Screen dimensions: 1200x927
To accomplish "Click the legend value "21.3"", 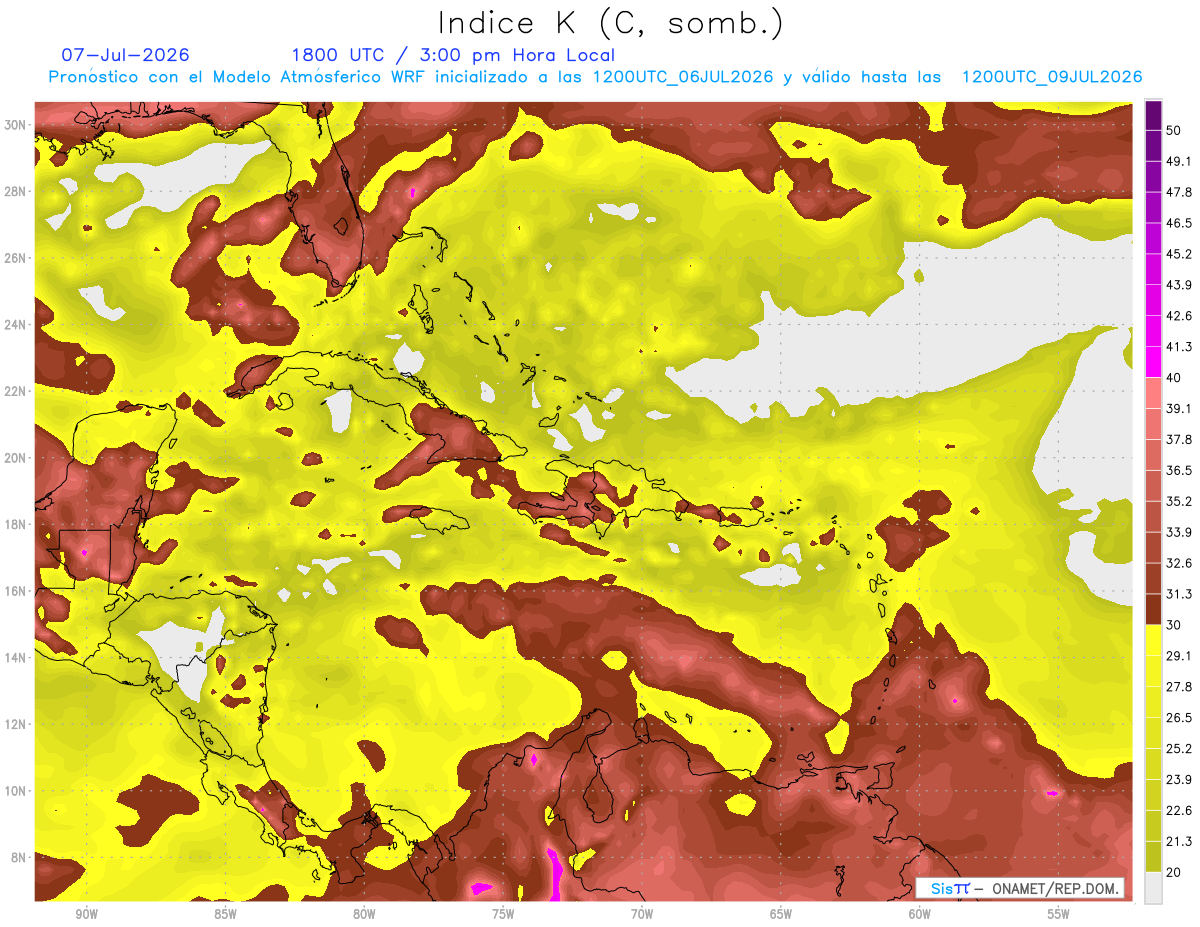I will pyautogui.click(x=1179, y=841).
